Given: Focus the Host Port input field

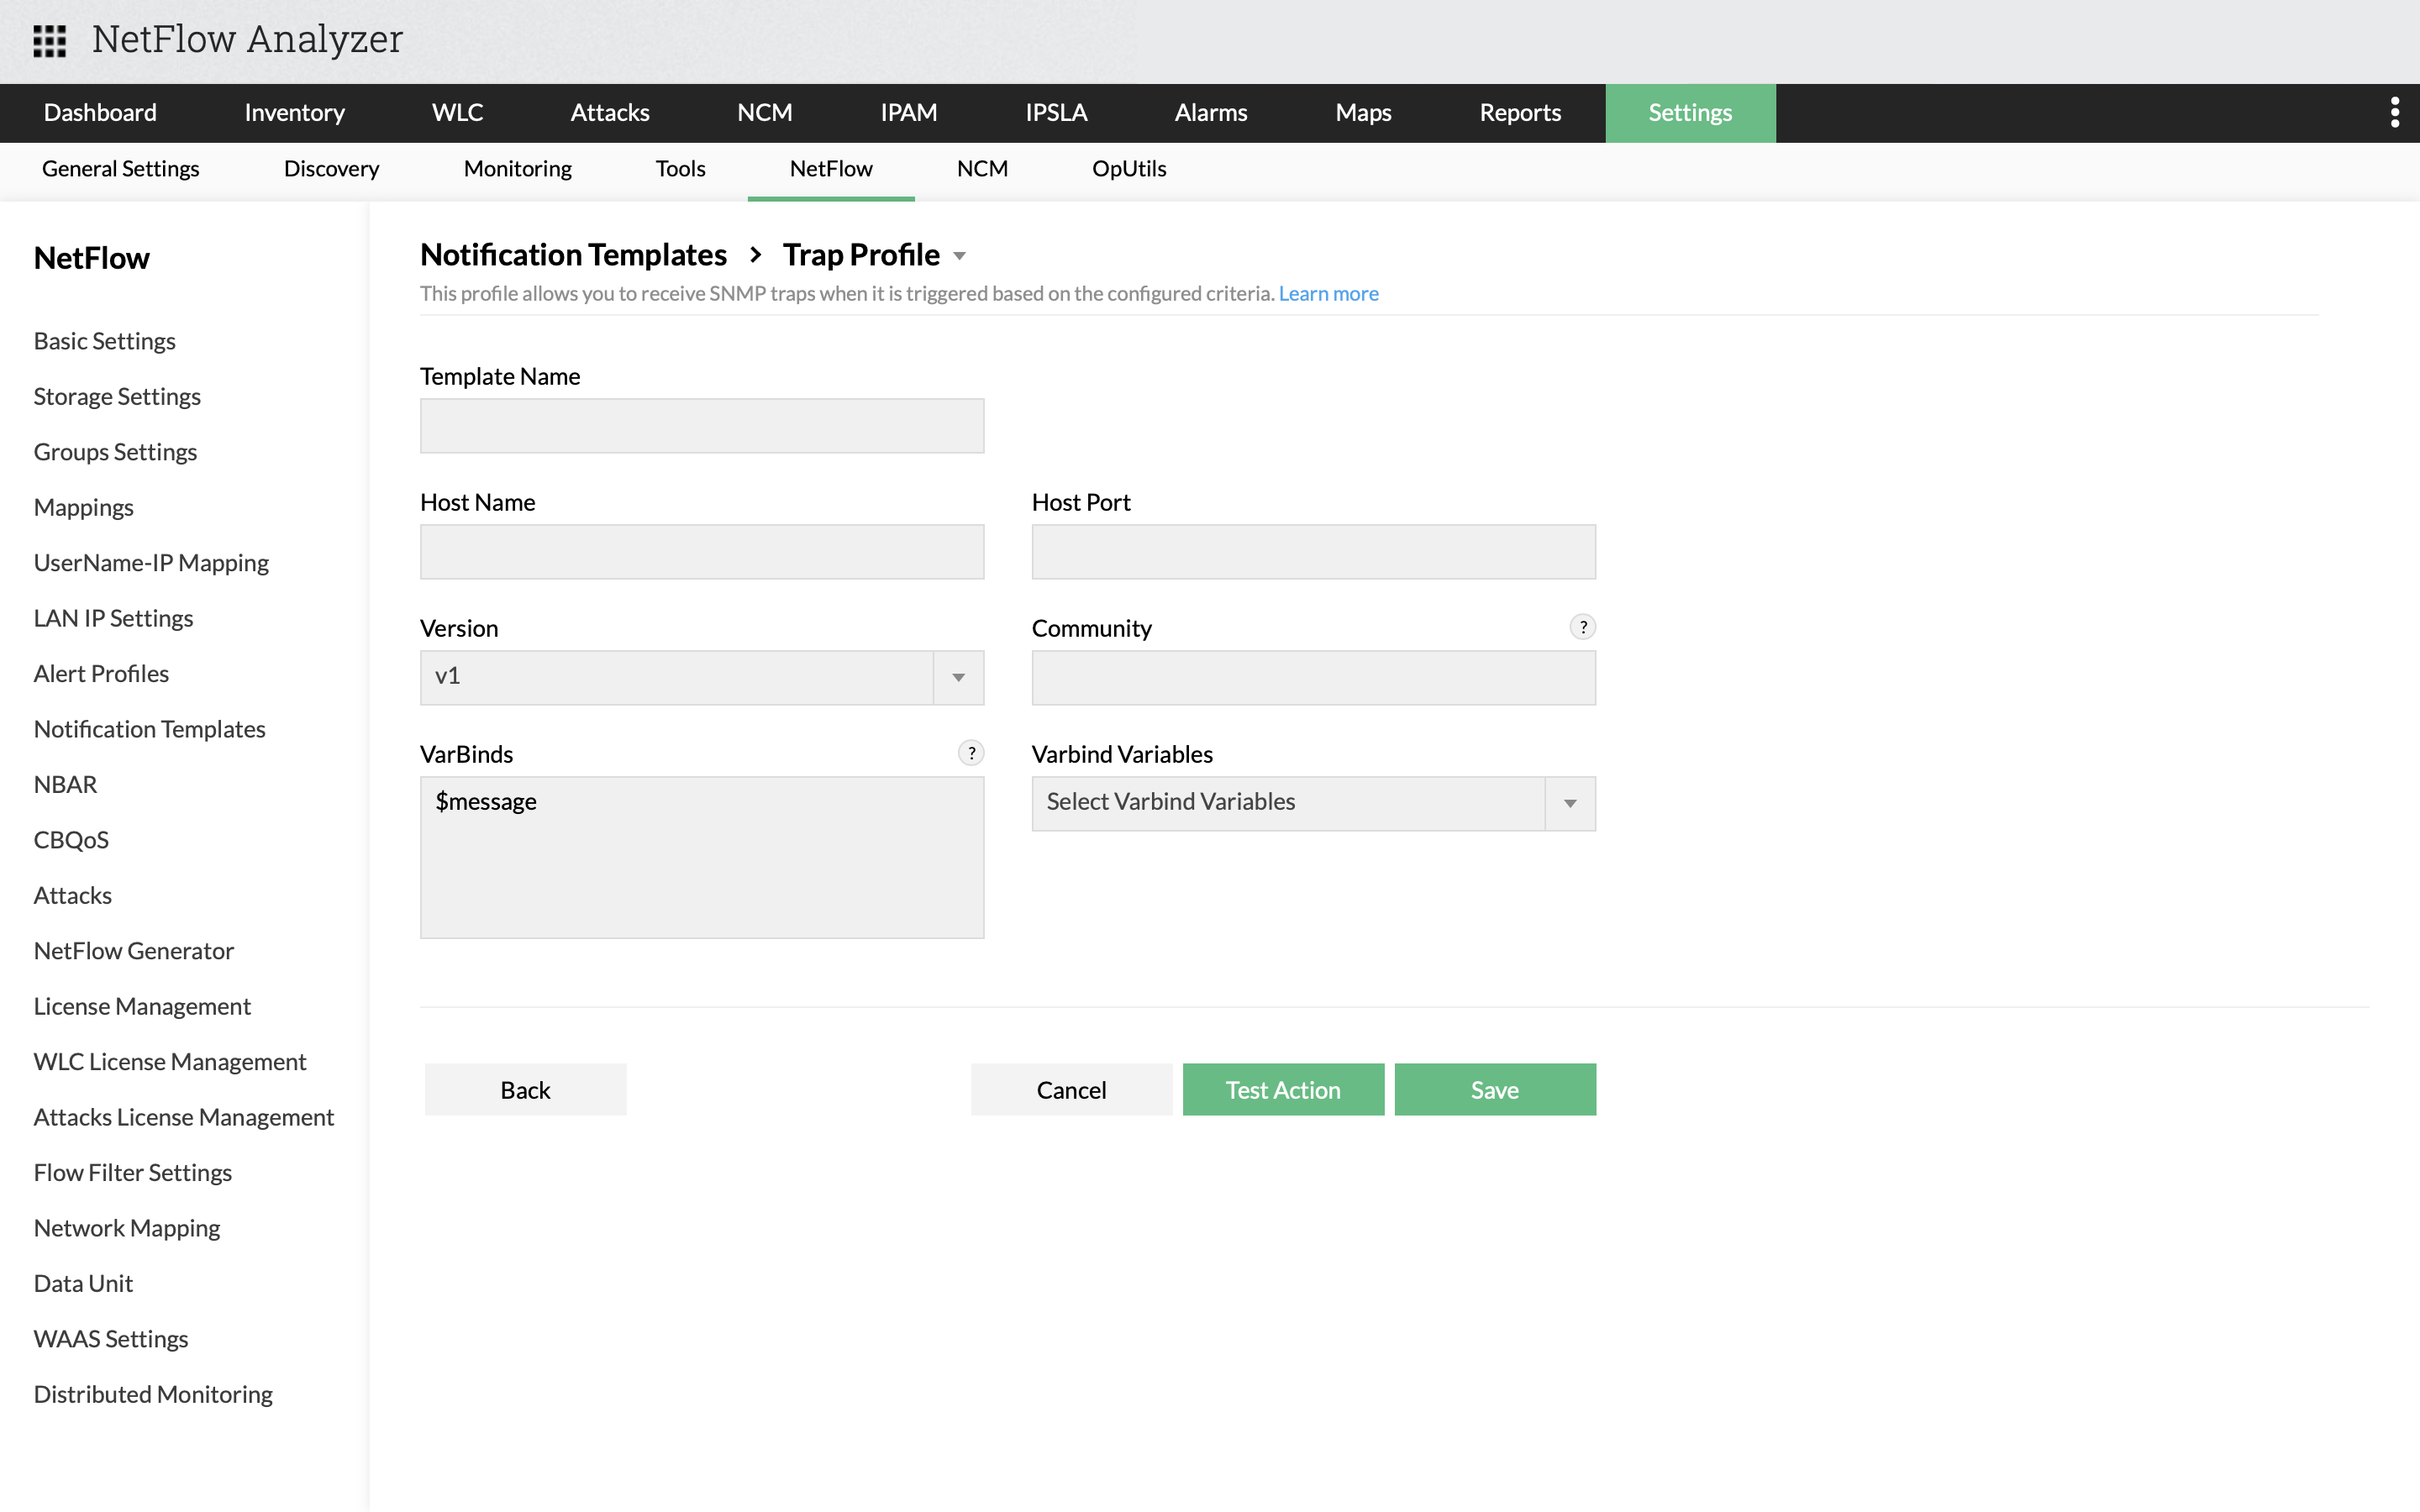Looking at the screenshot, I should [1312, 552].
